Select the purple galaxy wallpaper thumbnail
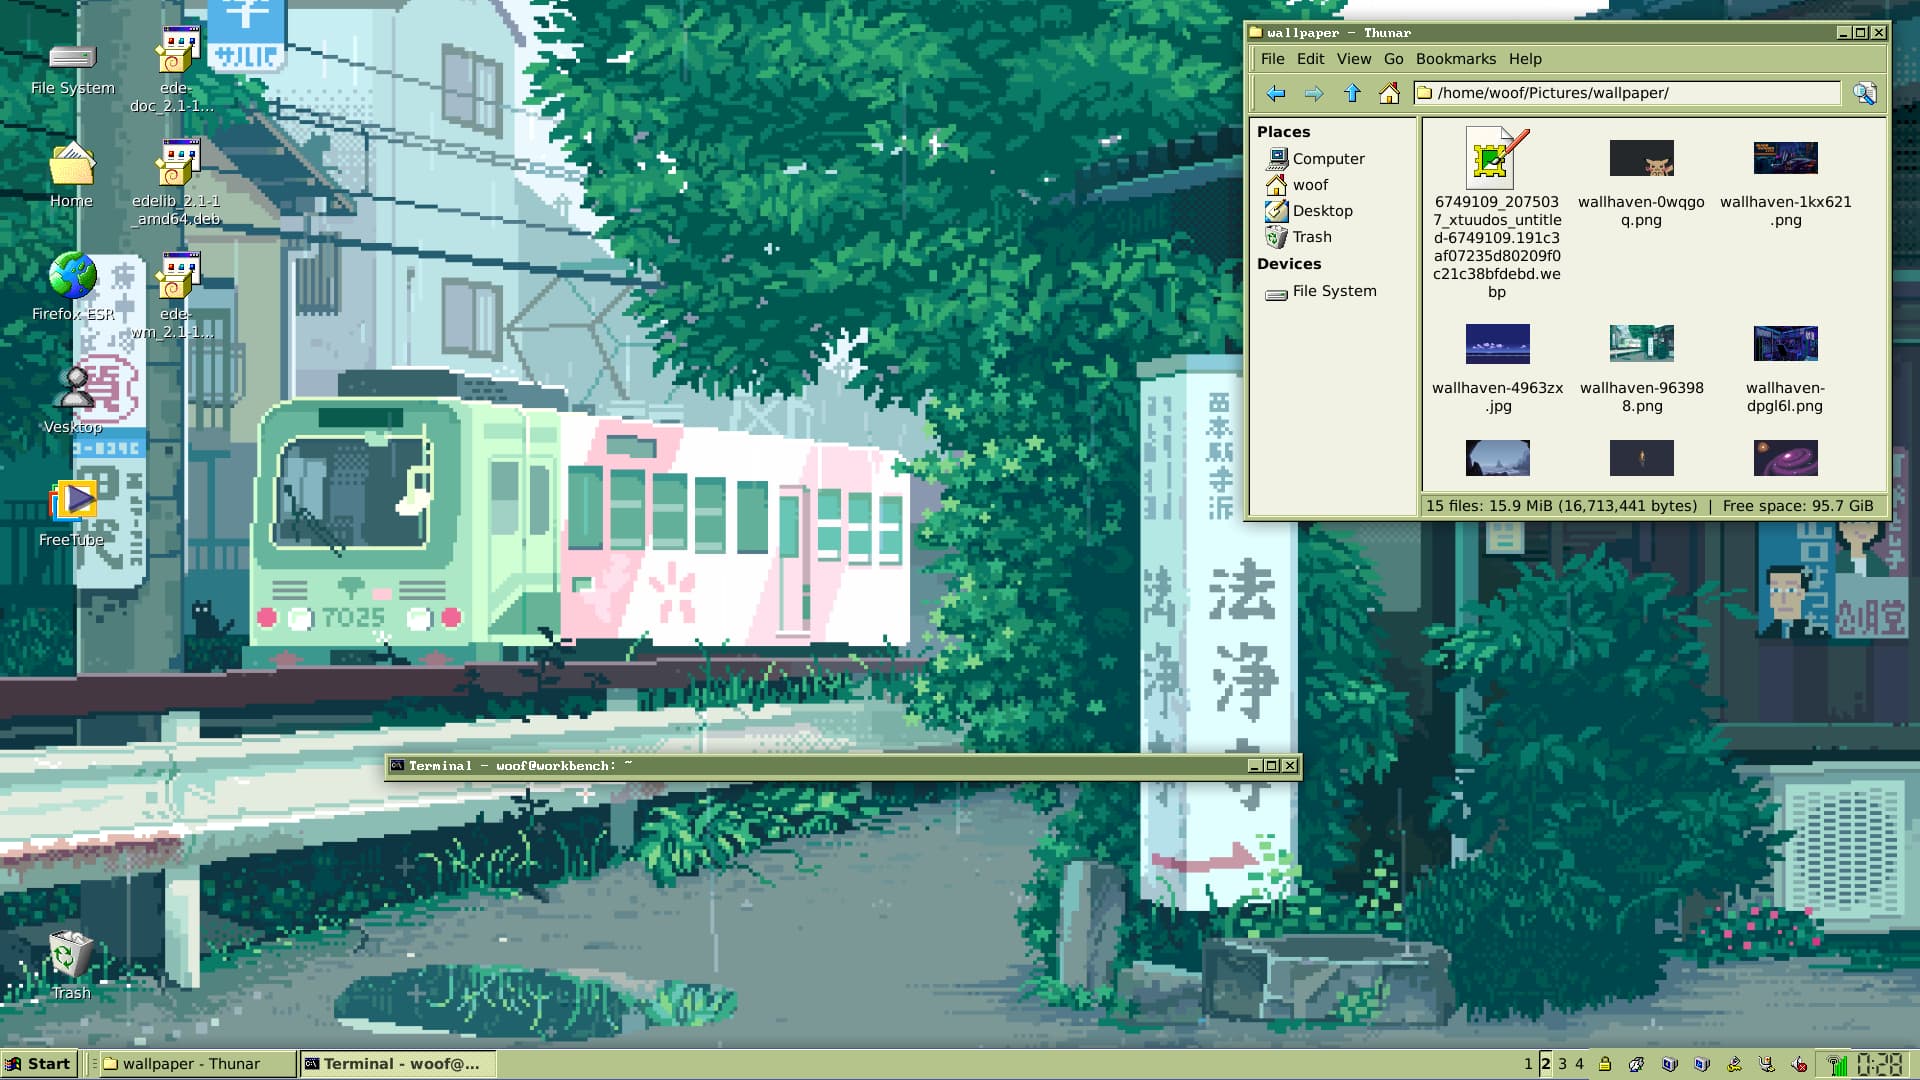The image size is (1920, 1080). [1785, 458]
